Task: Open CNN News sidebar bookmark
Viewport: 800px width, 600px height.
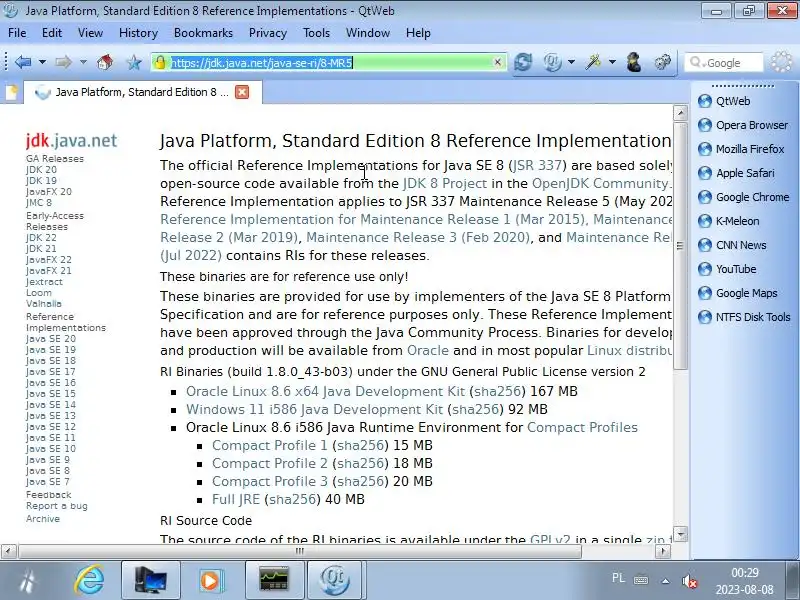Action: 732,245
